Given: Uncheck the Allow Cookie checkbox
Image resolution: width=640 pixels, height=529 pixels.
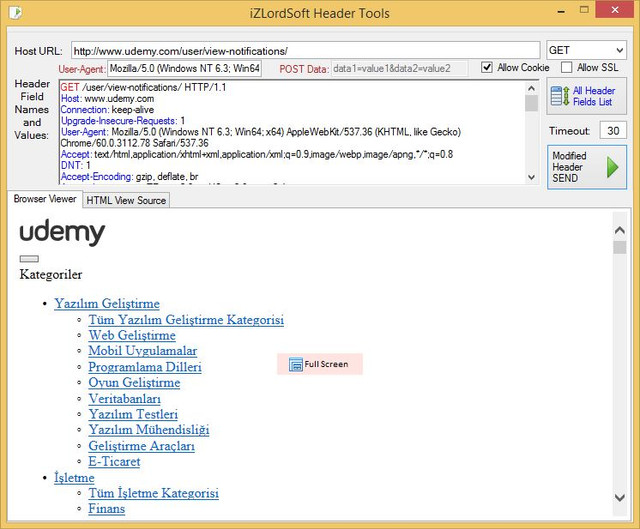Looking at the screenshot, I should pyautogui.click(x=487, y=67).
